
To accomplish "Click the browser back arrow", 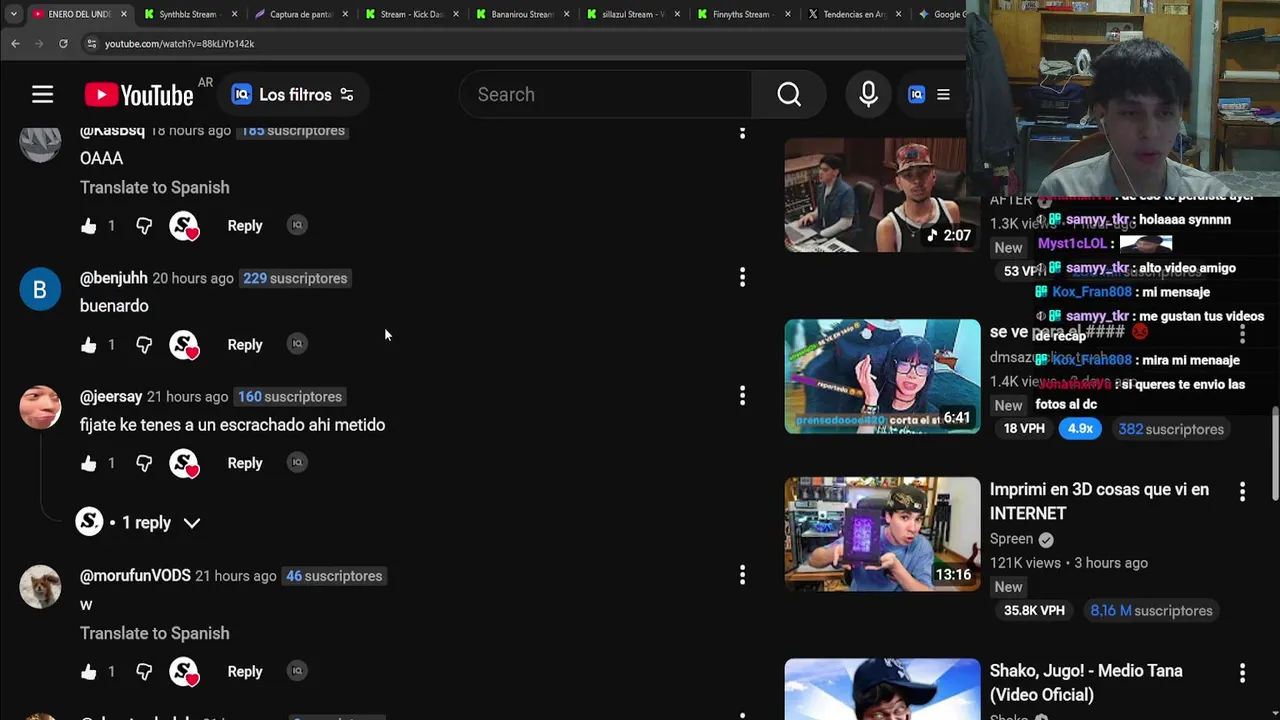I will coord(15,44).
